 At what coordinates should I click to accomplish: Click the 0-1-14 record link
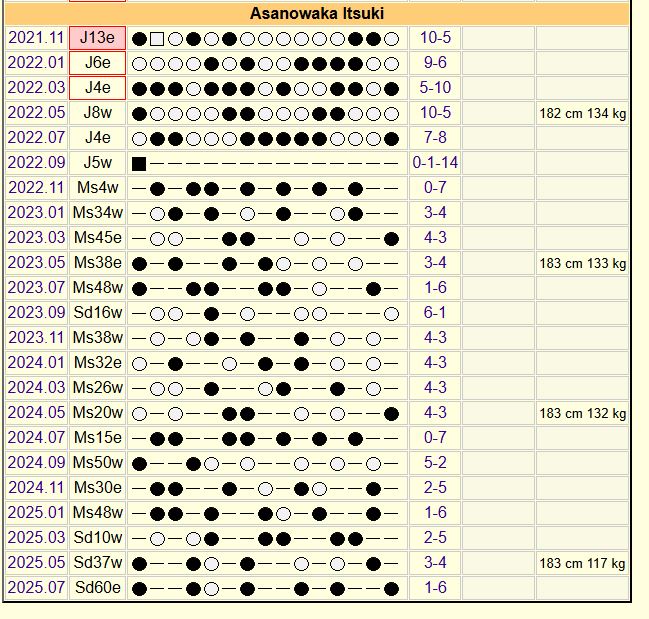pos(435,163)
